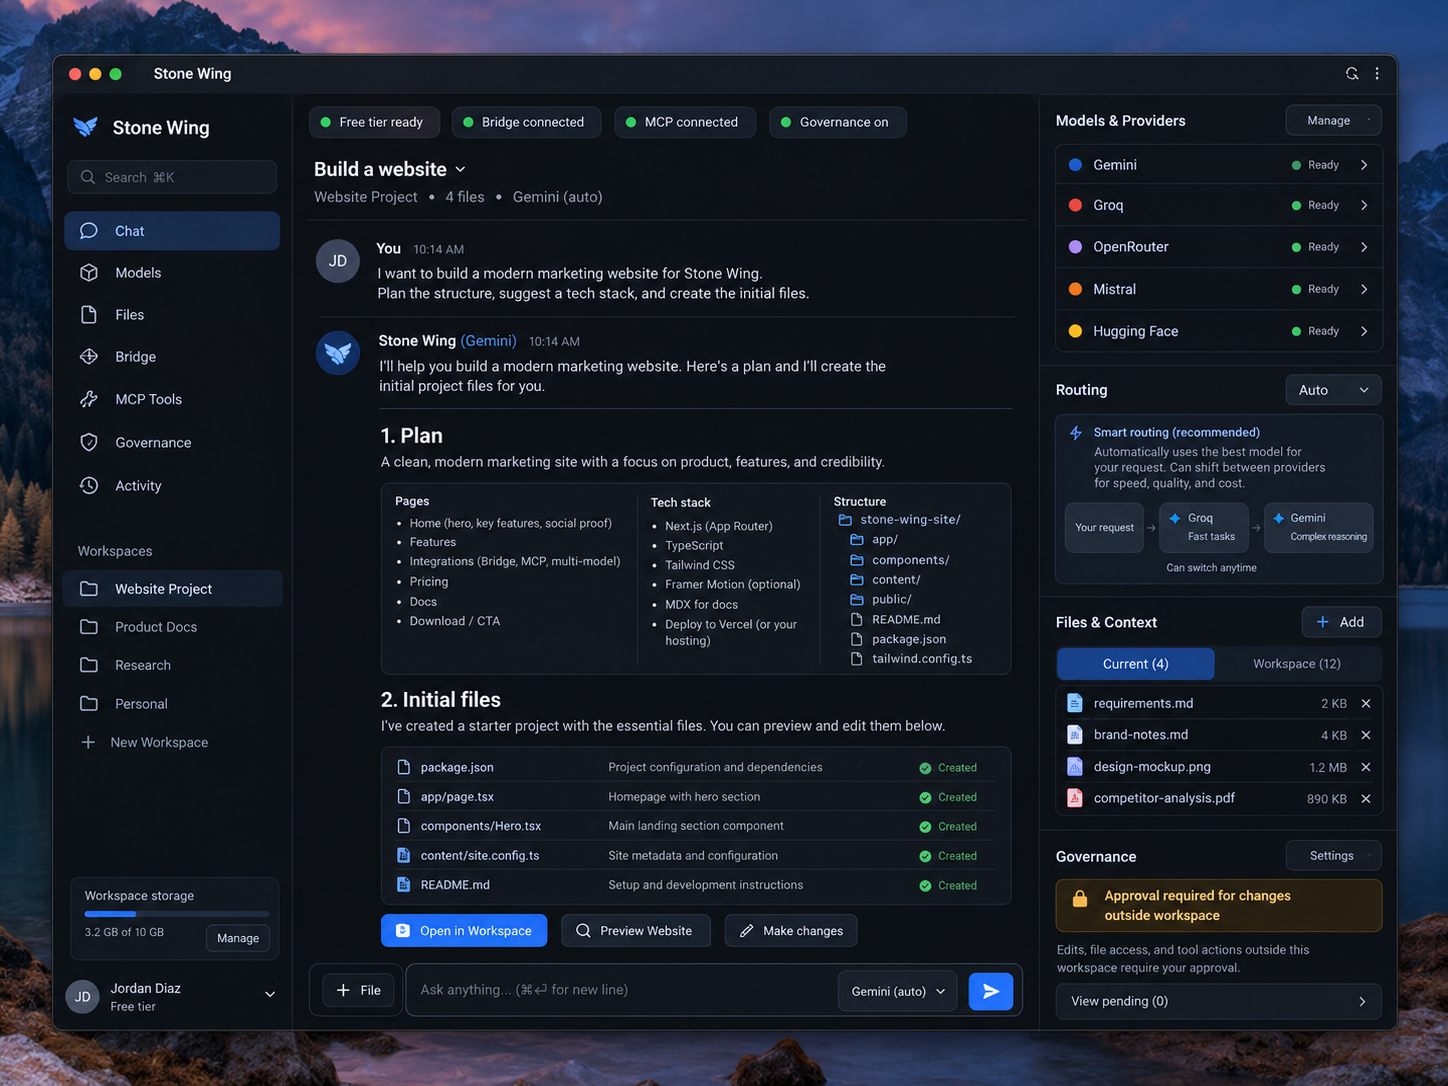Click the smart routing lightning icon
The height and width of the screenshot is (1086, 1448).
click(x=1076, y=433)
